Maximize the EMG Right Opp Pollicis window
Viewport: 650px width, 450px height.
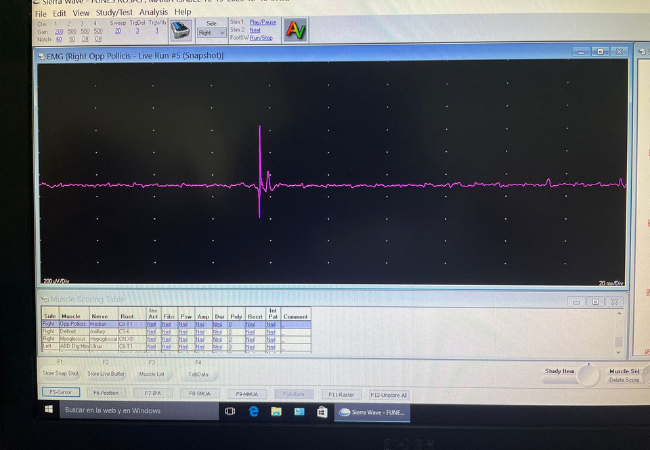pyautogui.click(x=600, y=52)
